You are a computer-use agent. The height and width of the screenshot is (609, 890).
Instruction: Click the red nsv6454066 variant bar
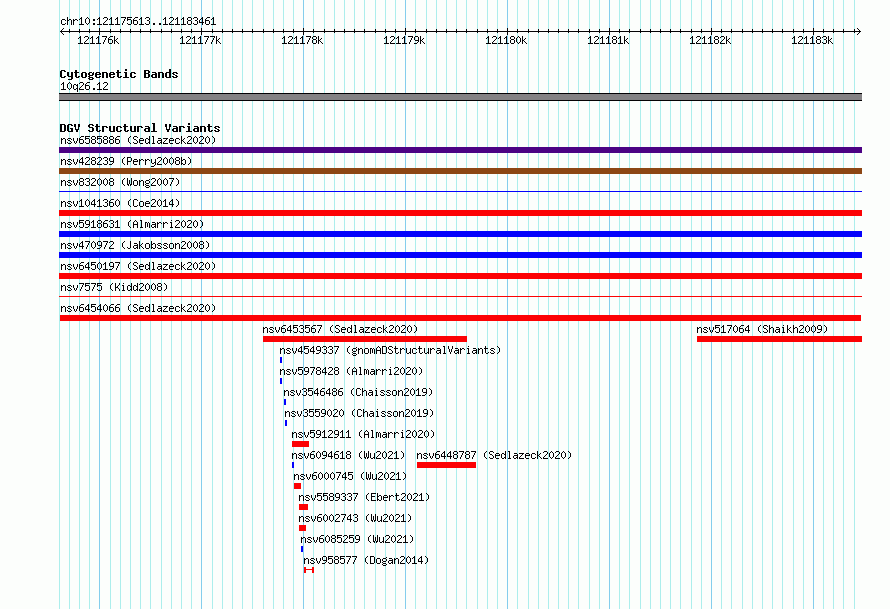(460, 318)
